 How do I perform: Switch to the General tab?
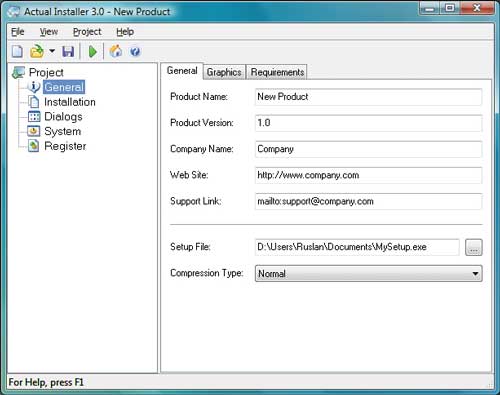coord(182,71)
